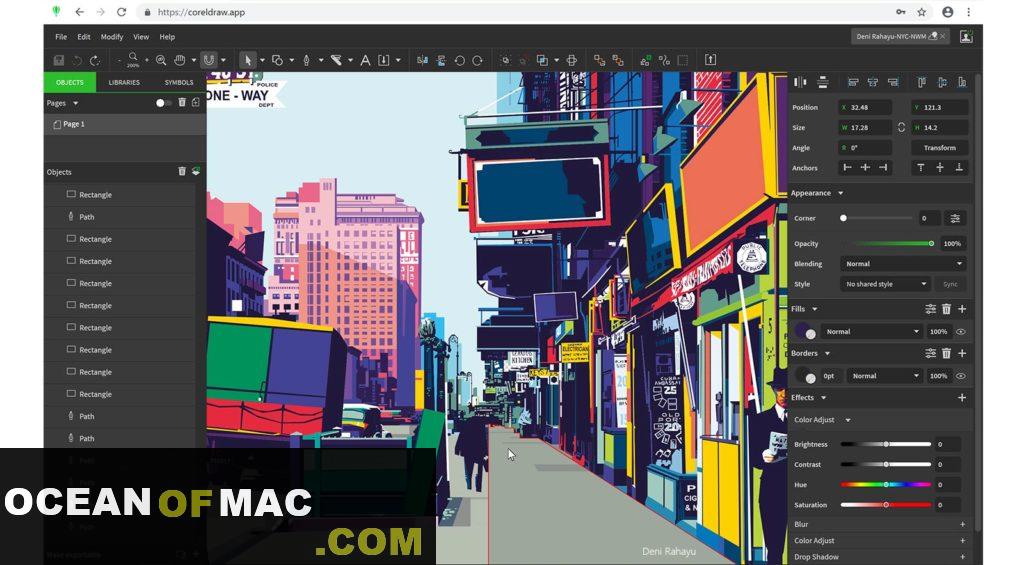Select the Place image tool
This screenshot has width=1024, height=565.
[384, 60]
